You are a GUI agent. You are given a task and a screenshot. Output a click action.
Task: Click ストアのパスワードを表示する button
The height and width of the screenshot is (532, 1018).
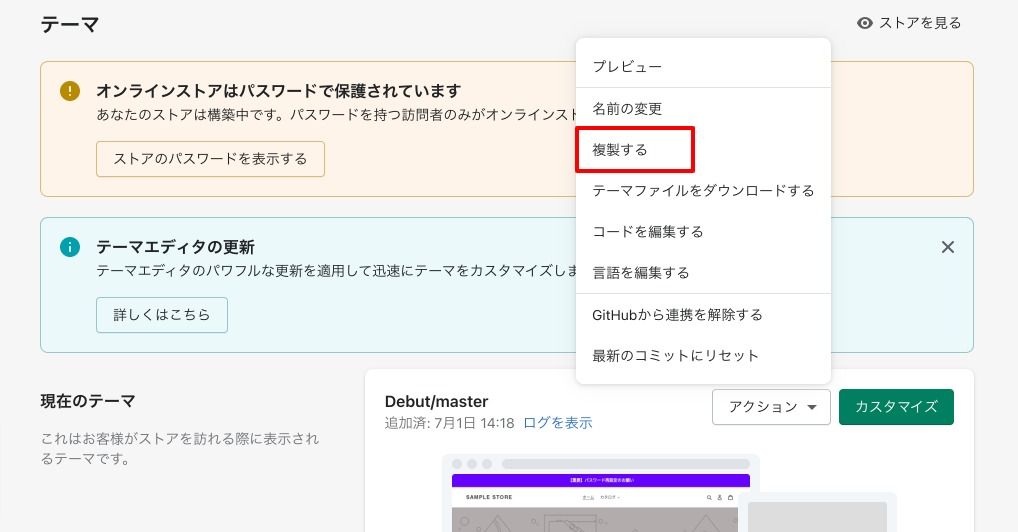[210, 159]
